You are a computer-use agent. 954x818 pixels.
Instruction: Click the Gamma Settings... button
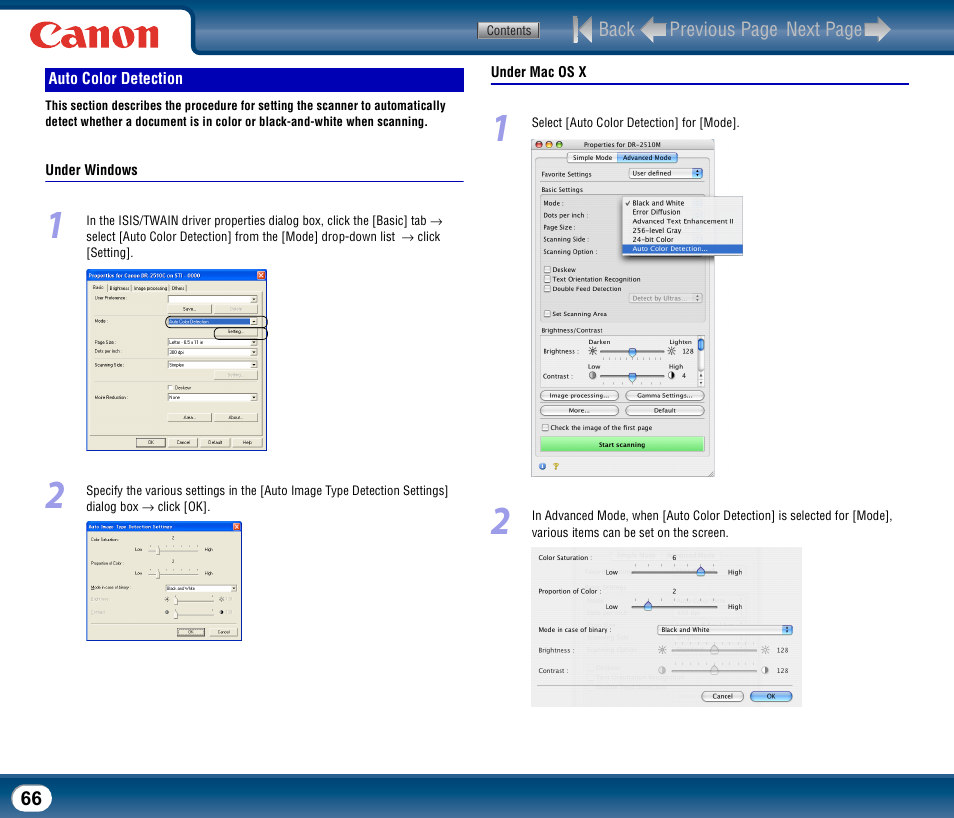point(665,396)
